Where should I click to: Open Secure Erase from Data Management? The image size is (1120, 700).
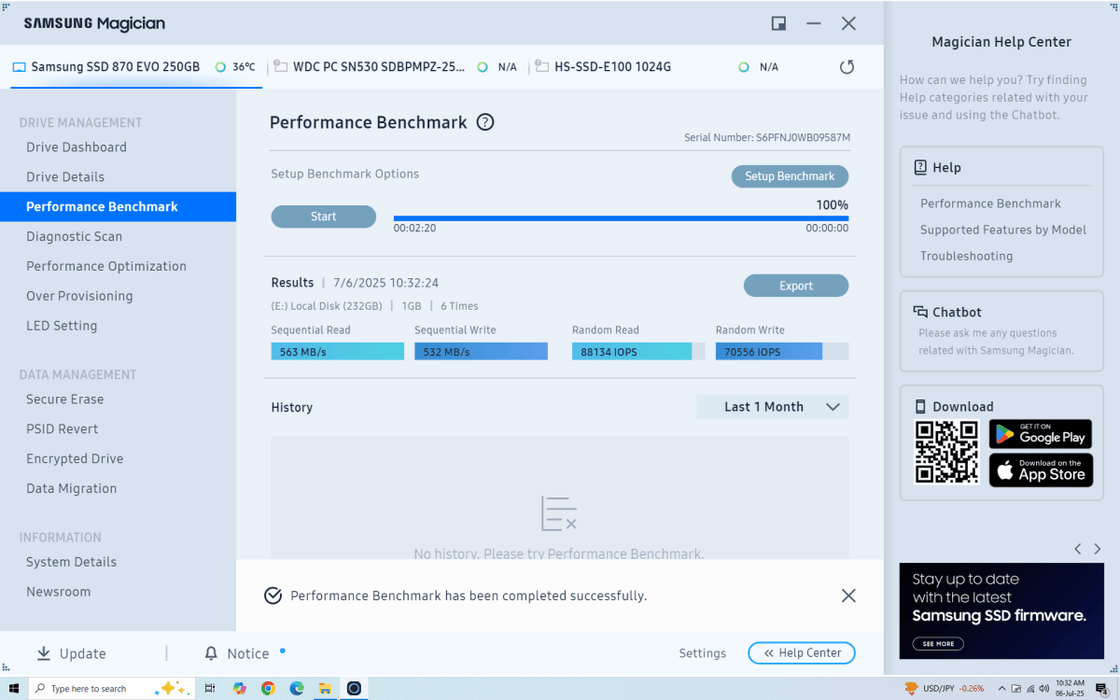coord(65,399)
